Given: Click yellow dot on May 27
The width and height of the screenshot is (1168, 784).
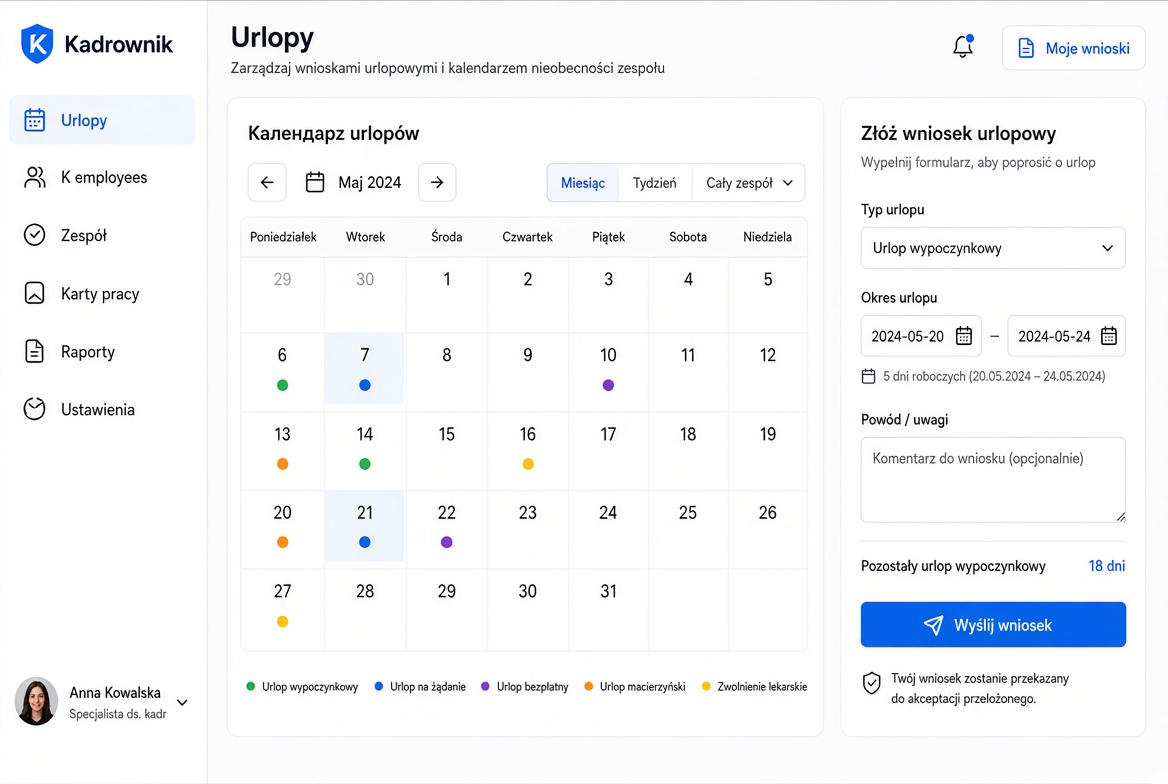Looking at the screenshot, I should 282,621.
